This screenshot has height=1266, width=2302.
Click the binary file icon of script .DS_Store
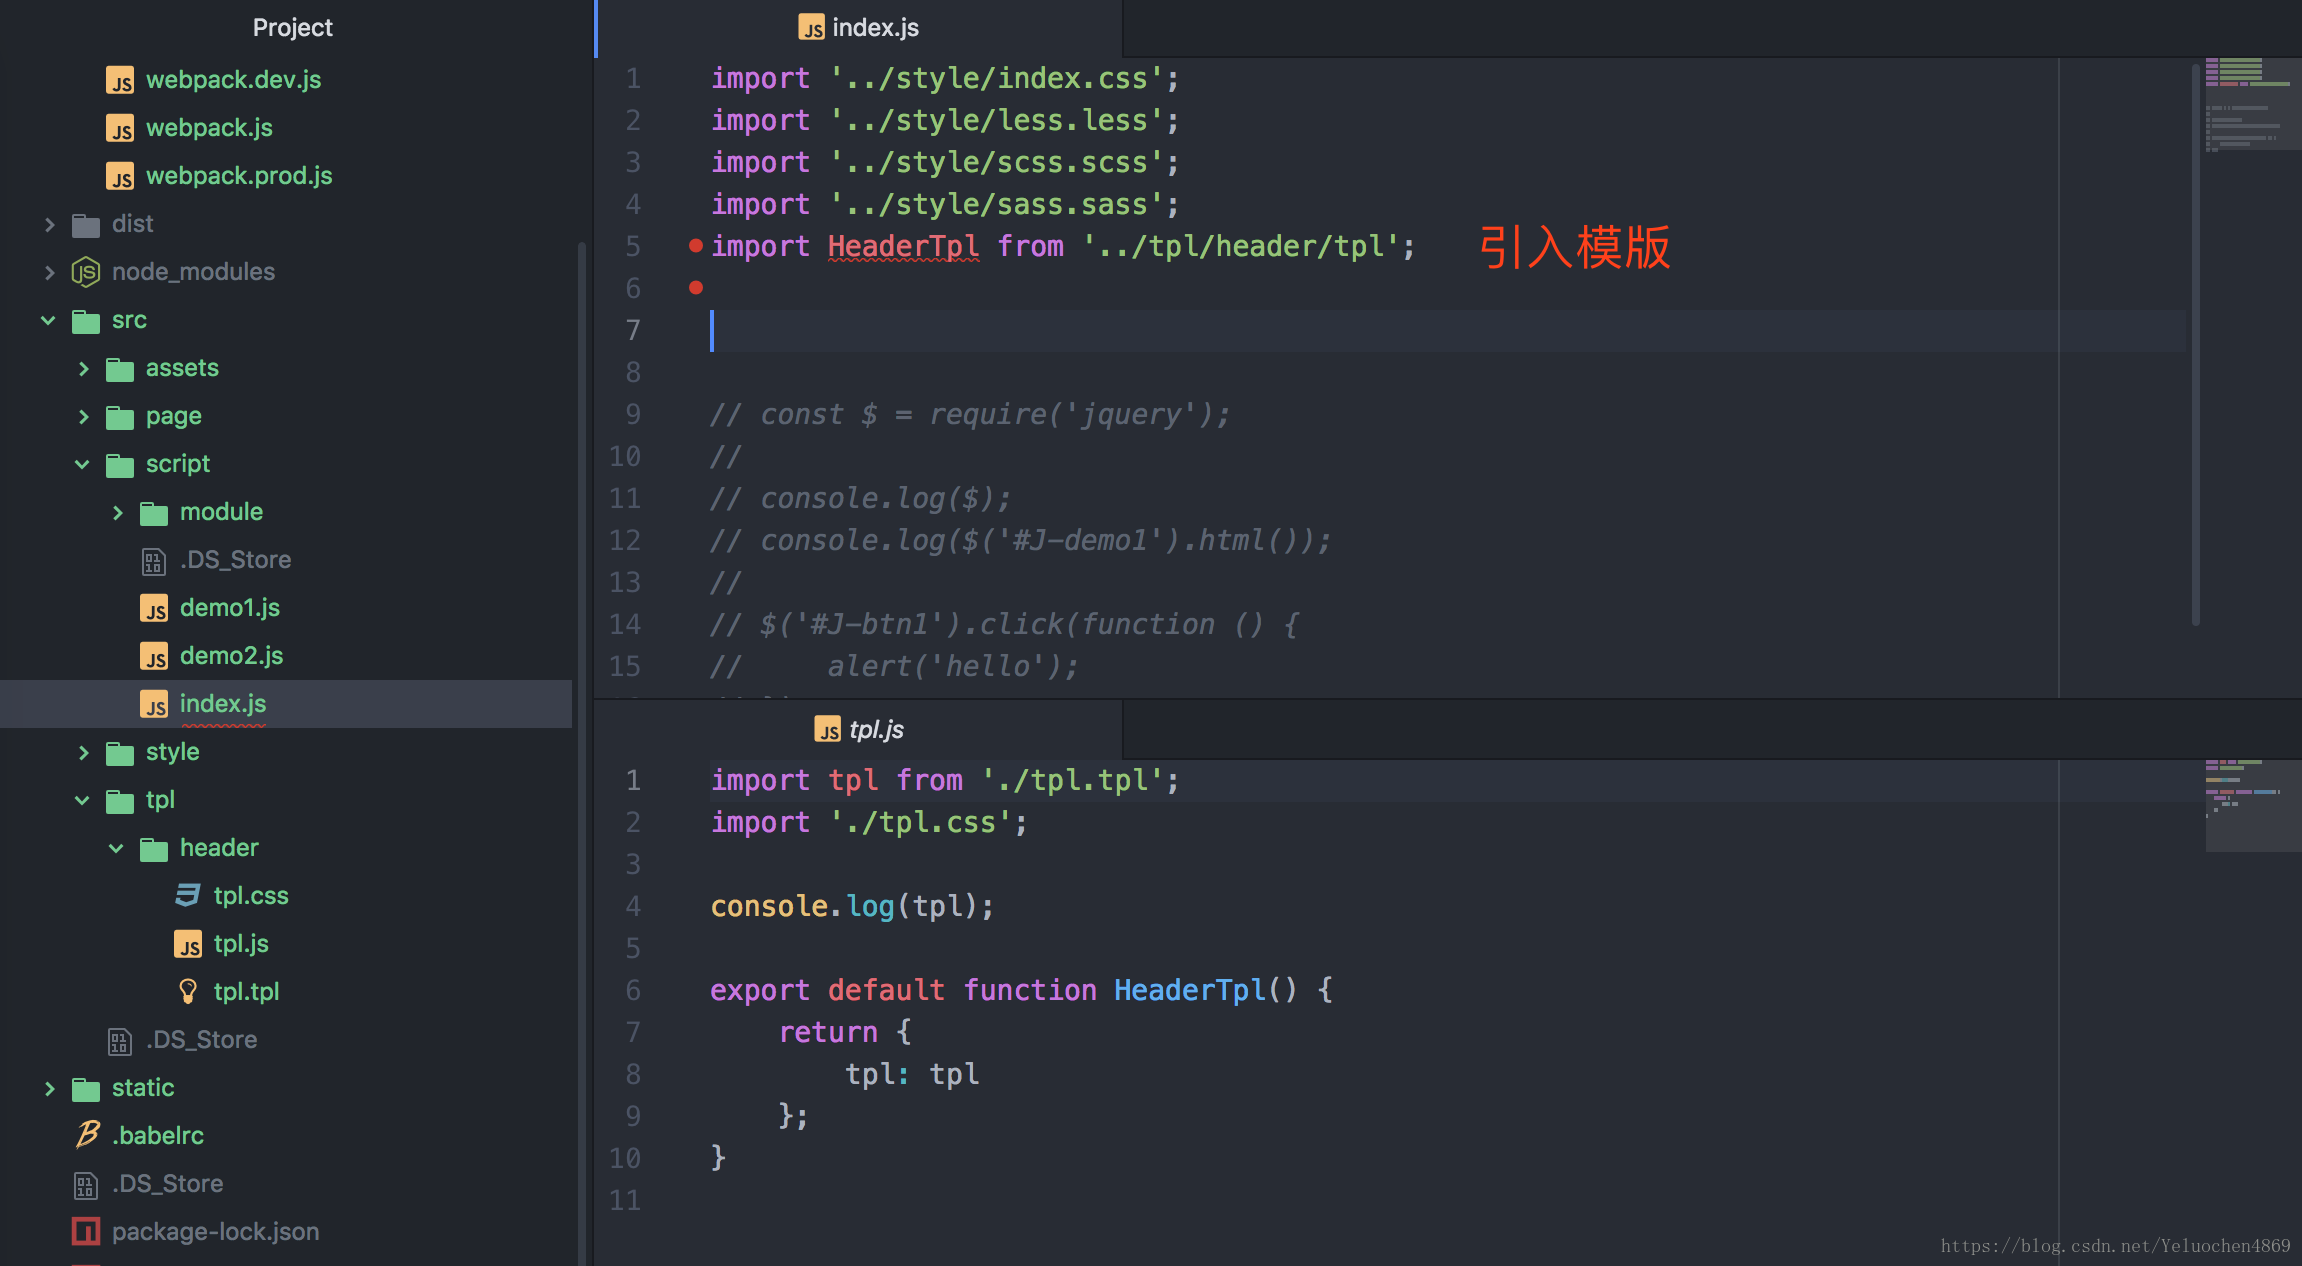pyautogui.click(x=153, y=561)
